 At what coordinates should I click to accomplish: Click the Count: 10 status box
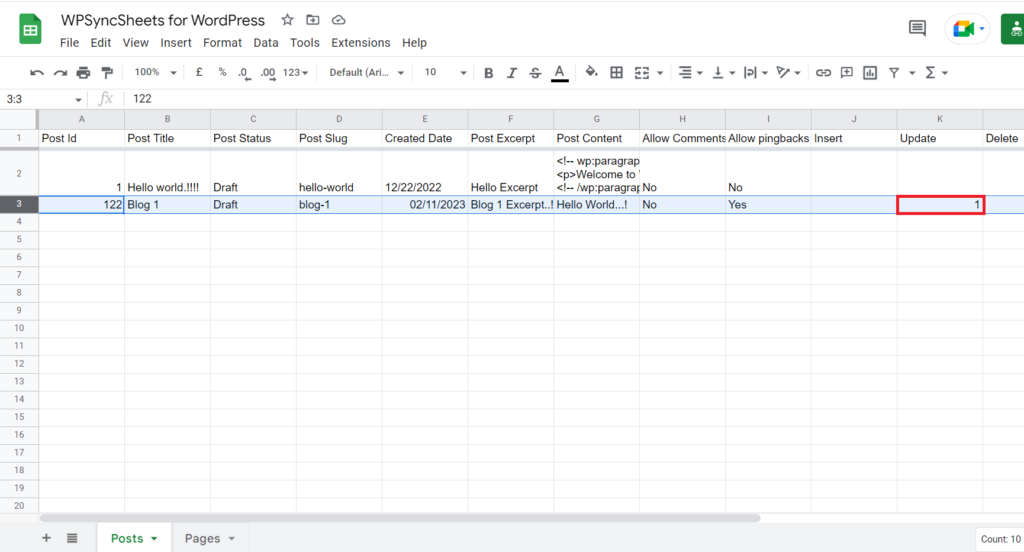pos(1000,539)
